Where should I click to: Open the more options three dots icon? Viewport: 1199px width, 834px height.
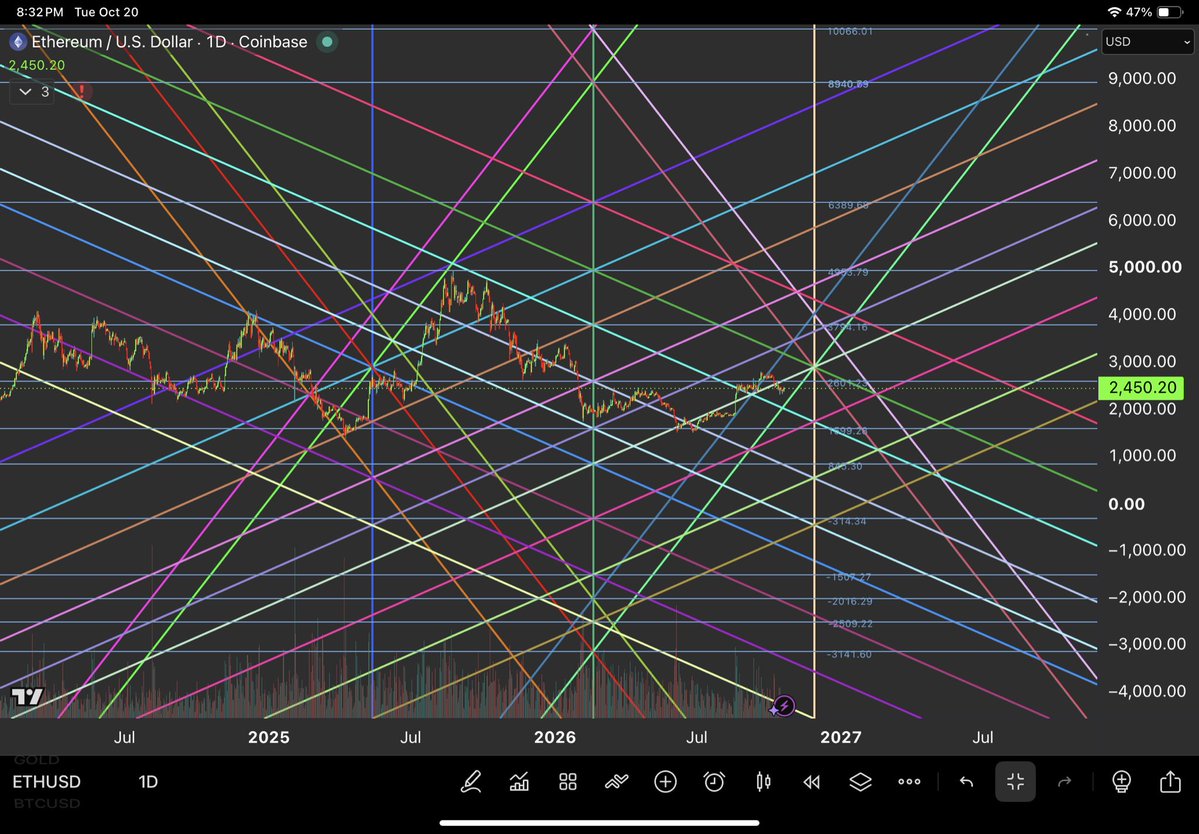pos(909,781)
